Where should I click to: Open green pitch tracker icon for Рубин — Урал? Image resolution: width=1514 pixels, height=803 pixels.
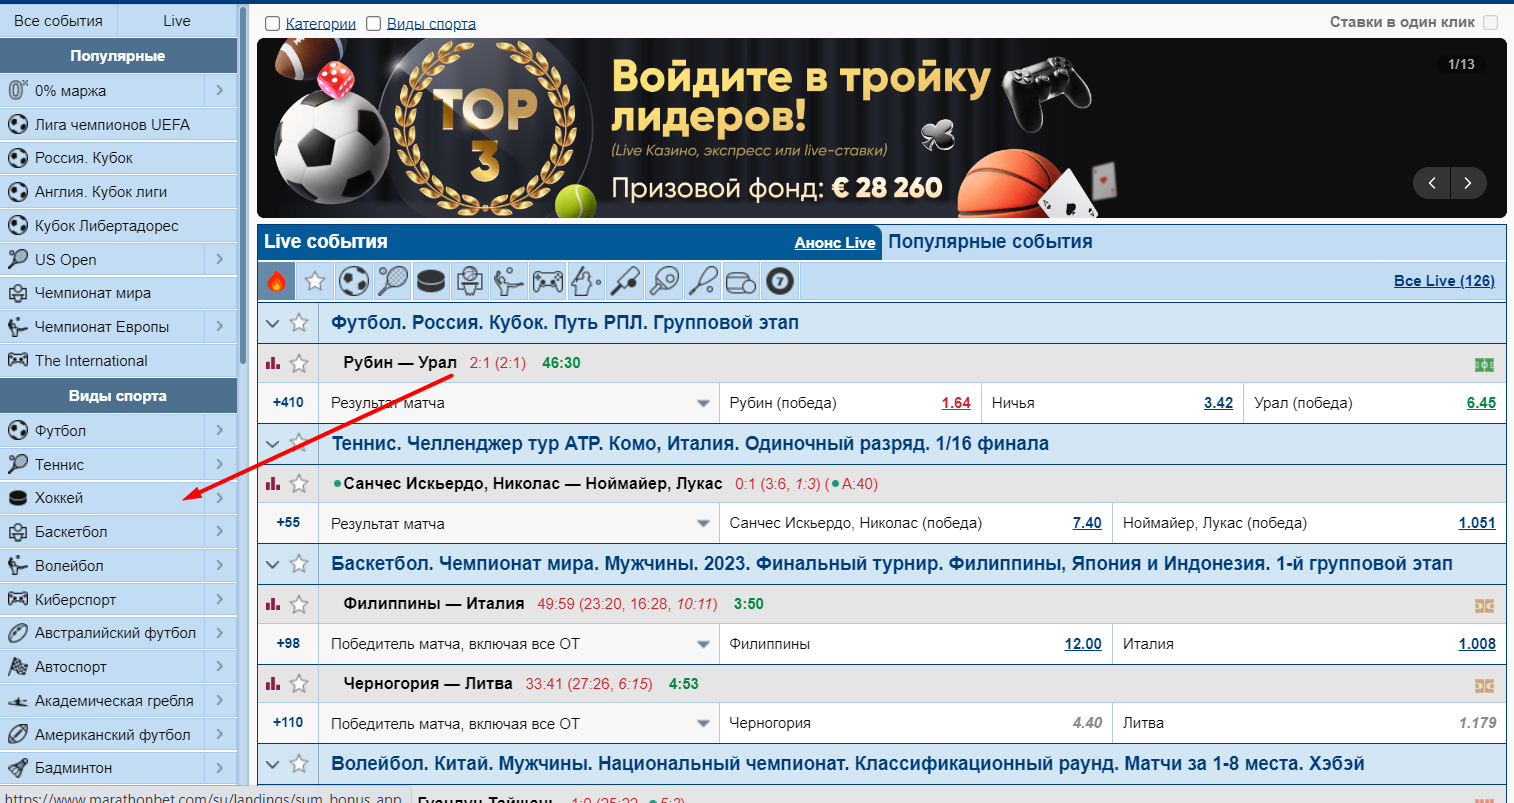tap(1485, 364)
